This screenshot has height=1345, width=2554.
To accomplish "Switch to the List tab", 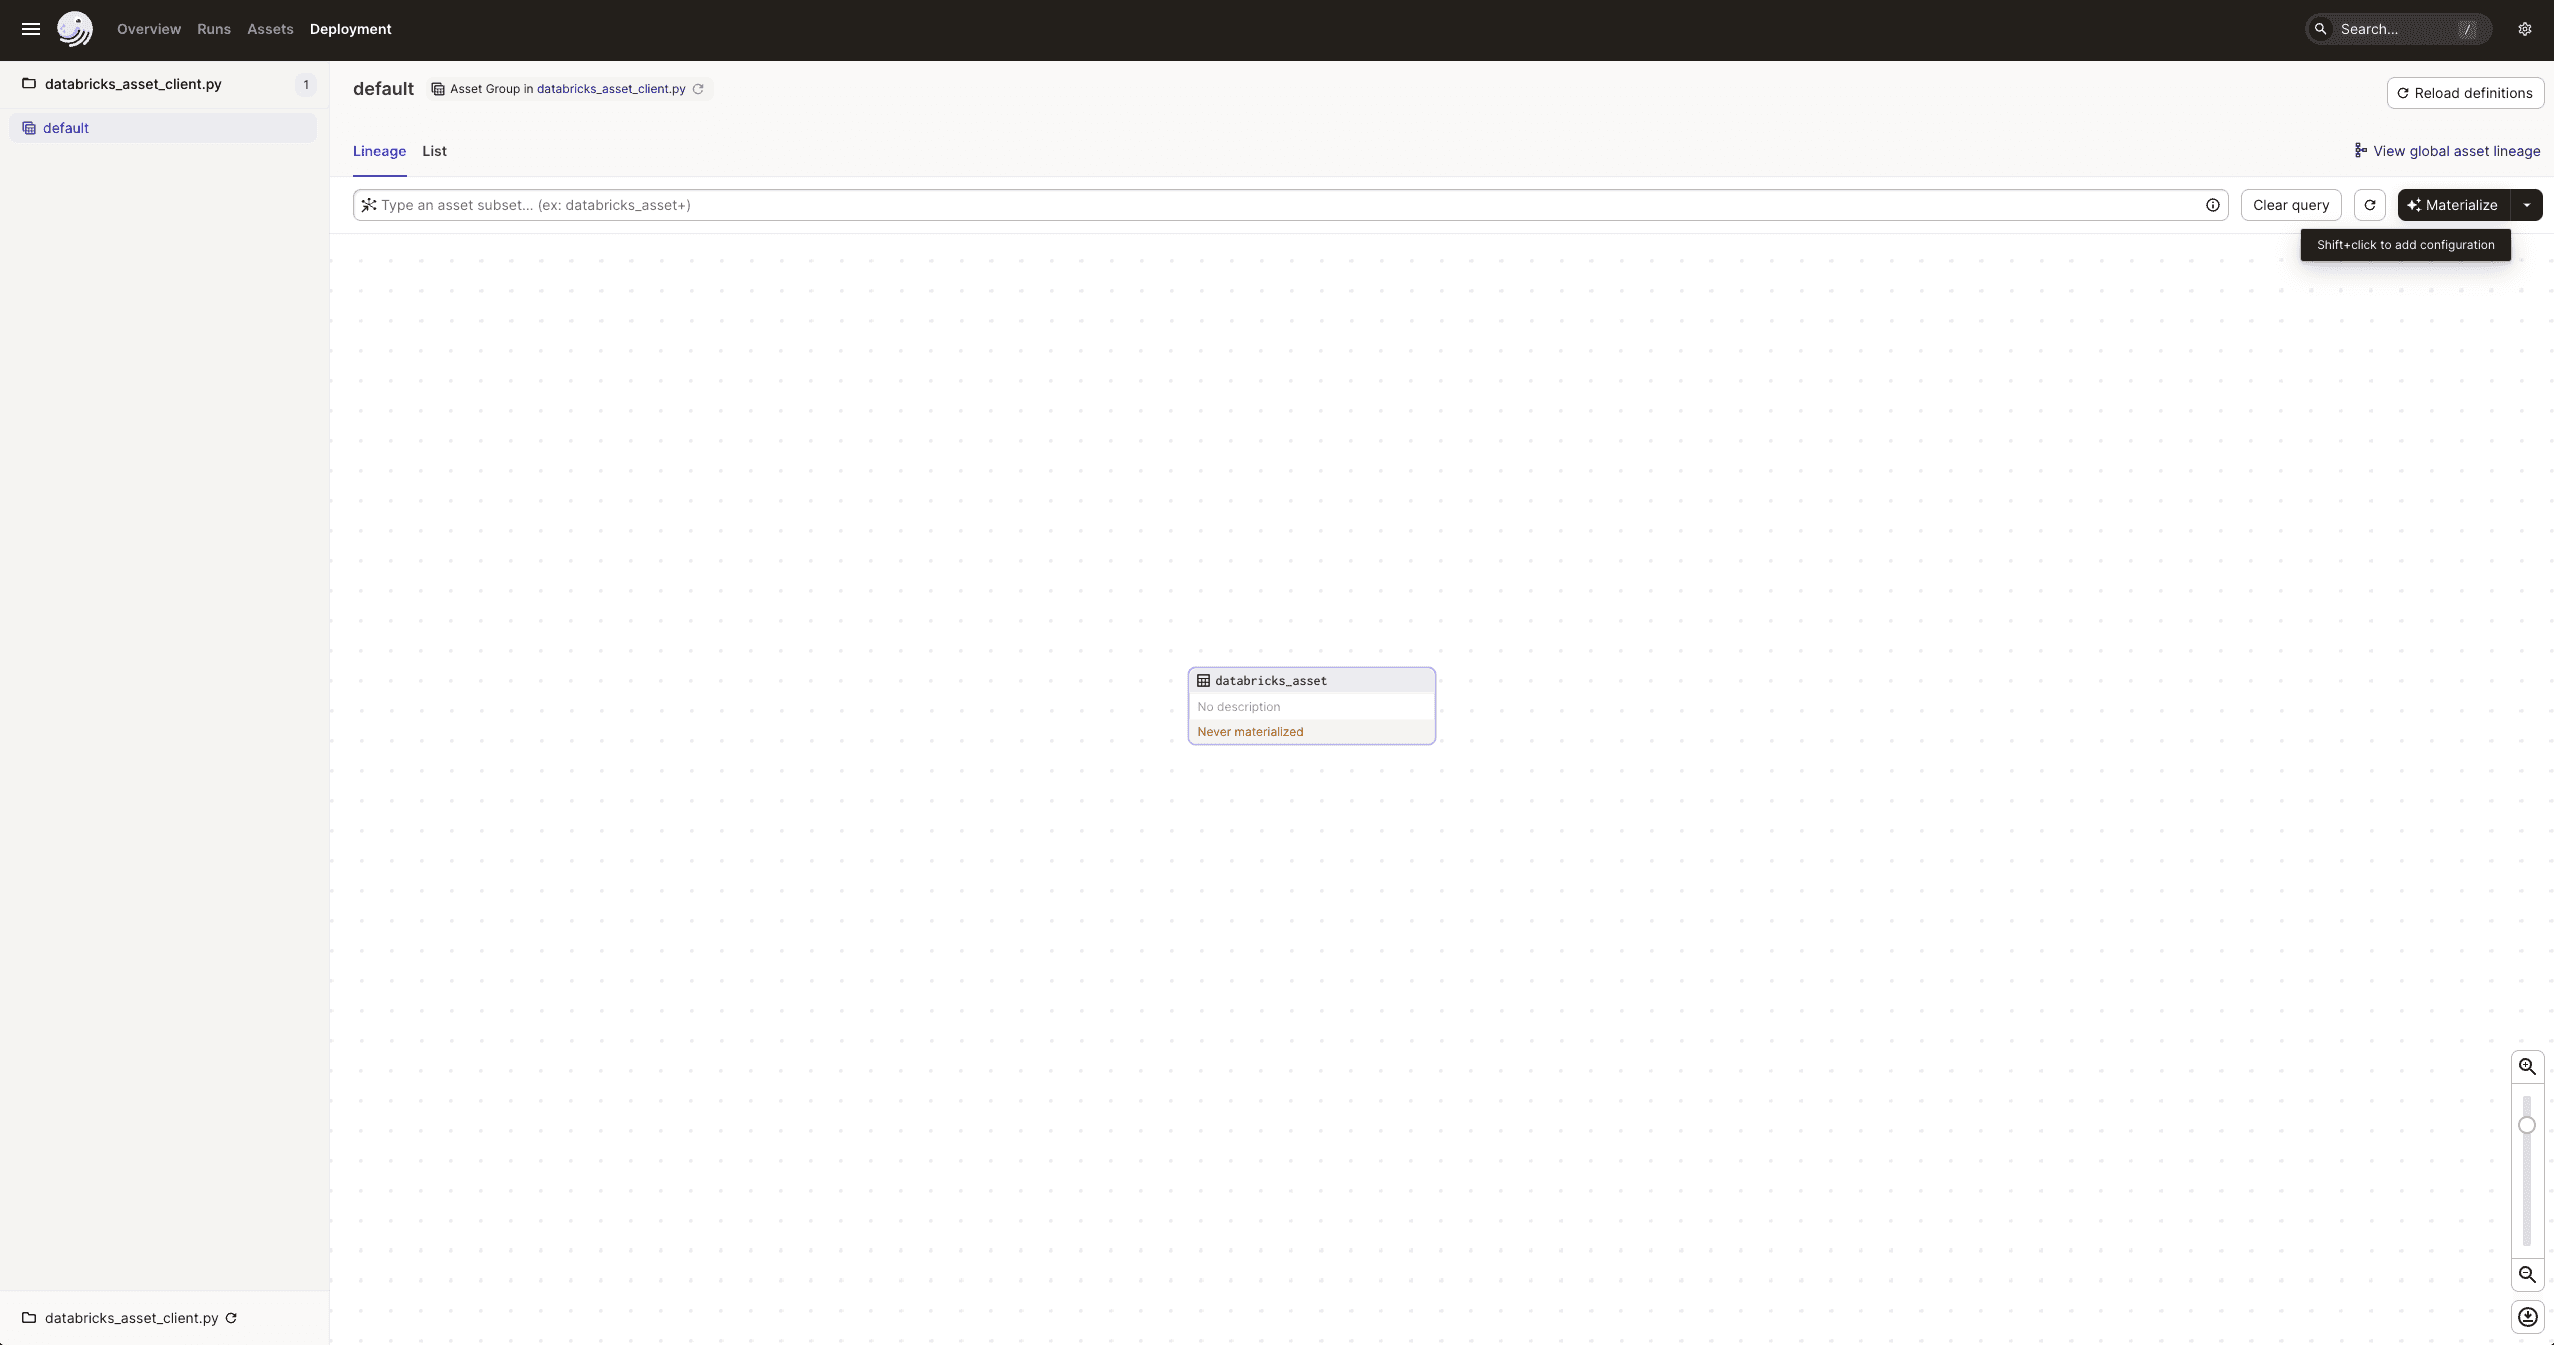I will [x=434, y=150].
